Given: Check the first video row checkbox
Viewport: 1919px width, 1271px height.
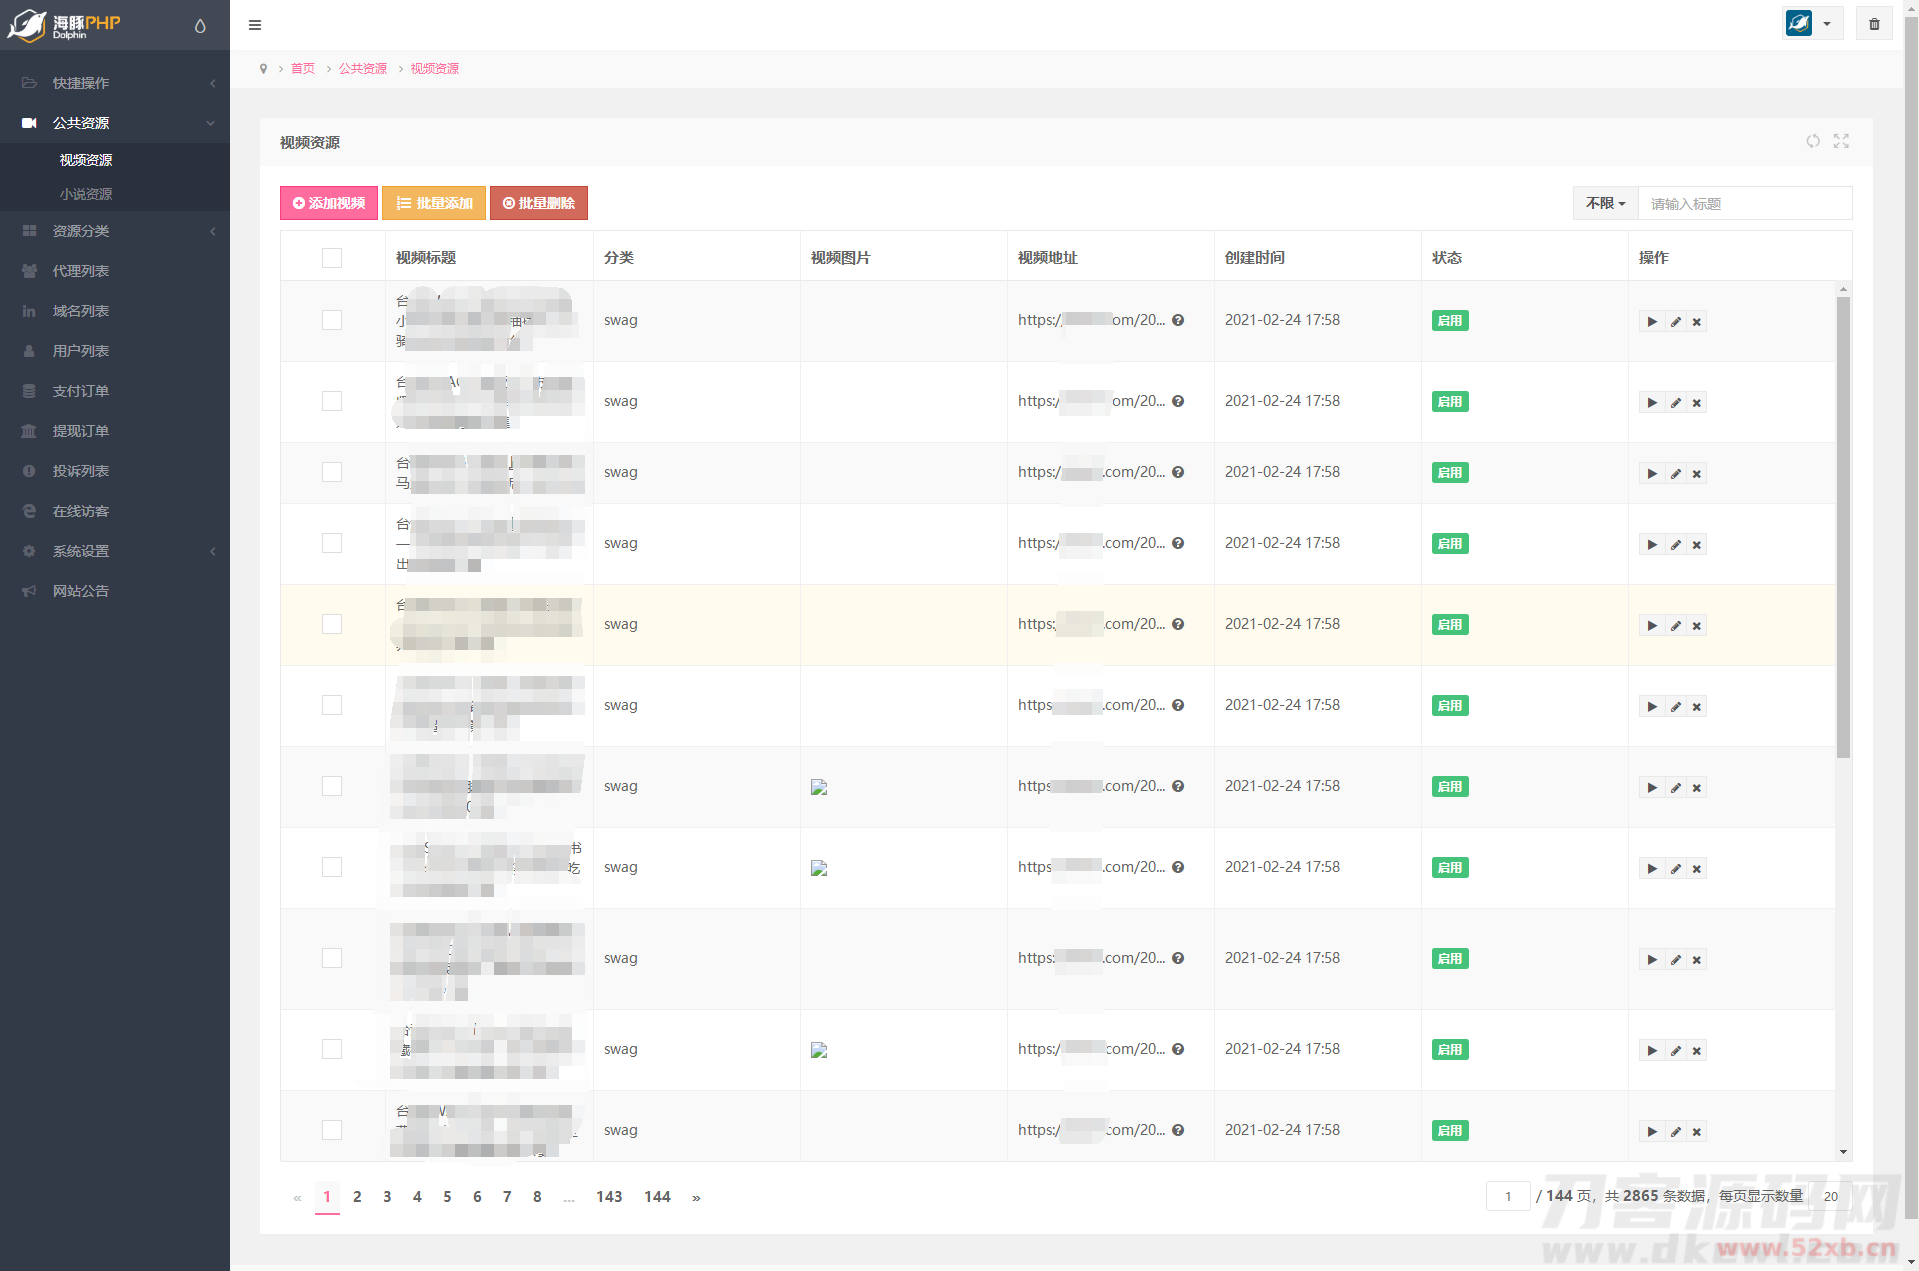Looking at the screenshot, I should click(x=332, y=320).
